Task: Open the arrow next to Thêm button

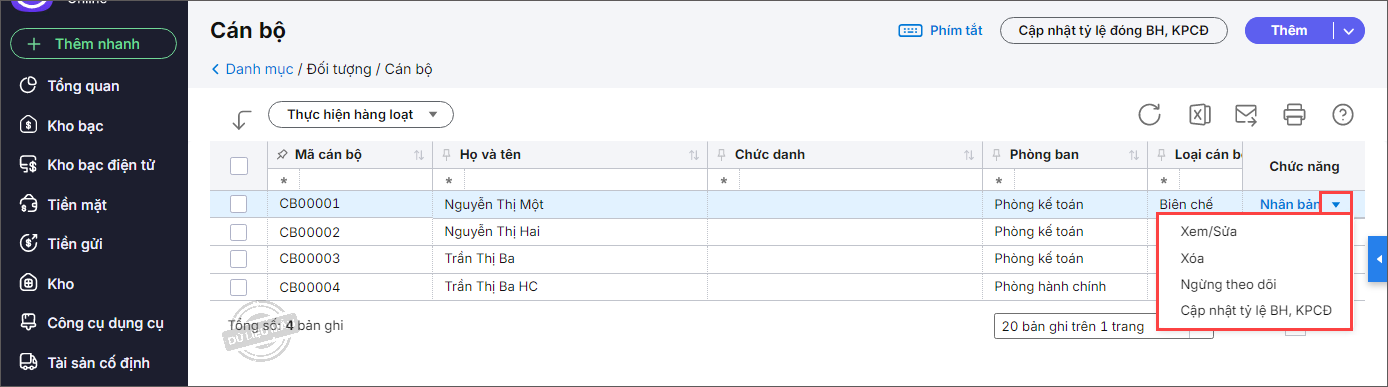Action: [1349, 31]
